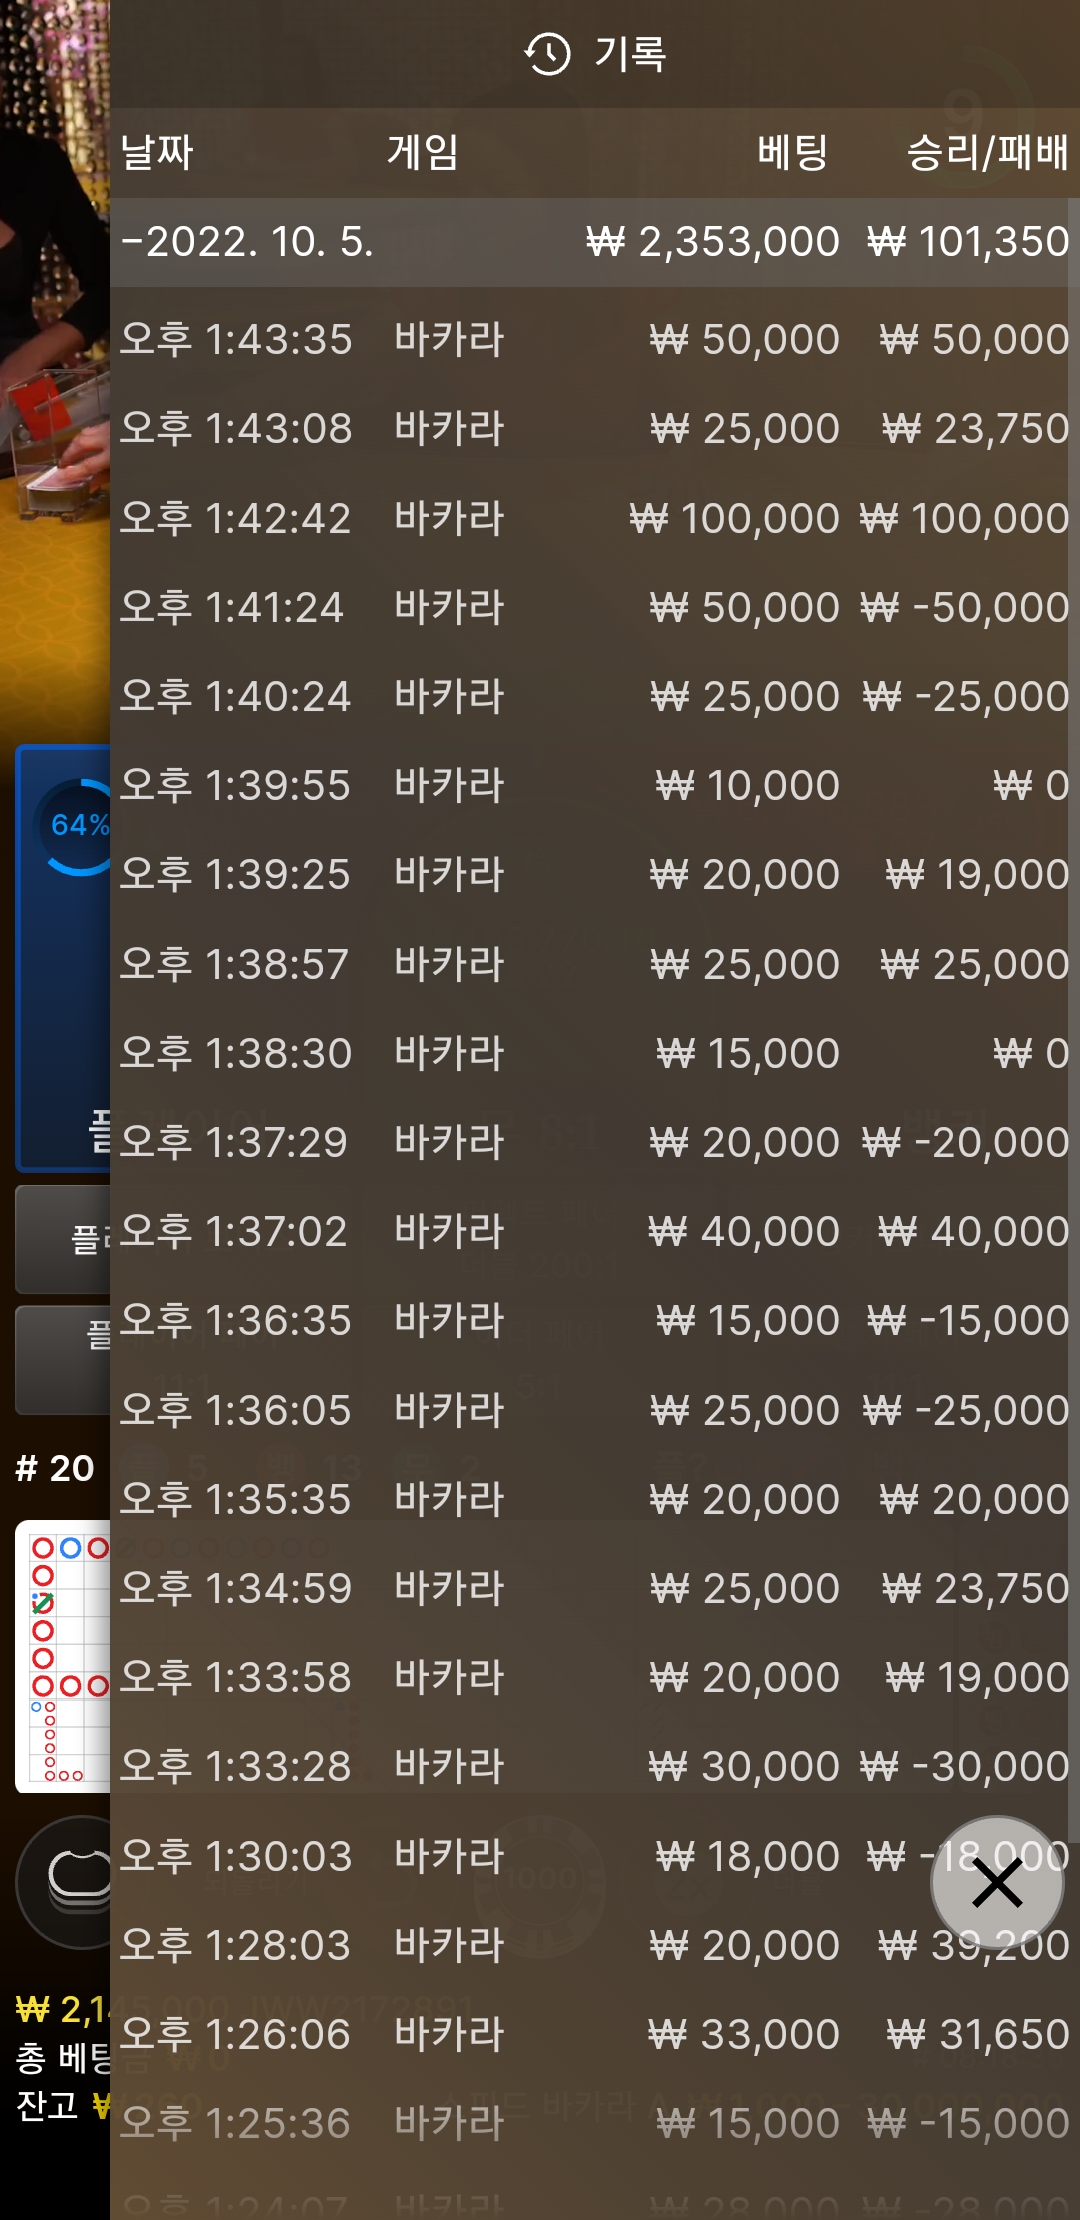Click the 승리/패배 column header

[x=988, y=153]
